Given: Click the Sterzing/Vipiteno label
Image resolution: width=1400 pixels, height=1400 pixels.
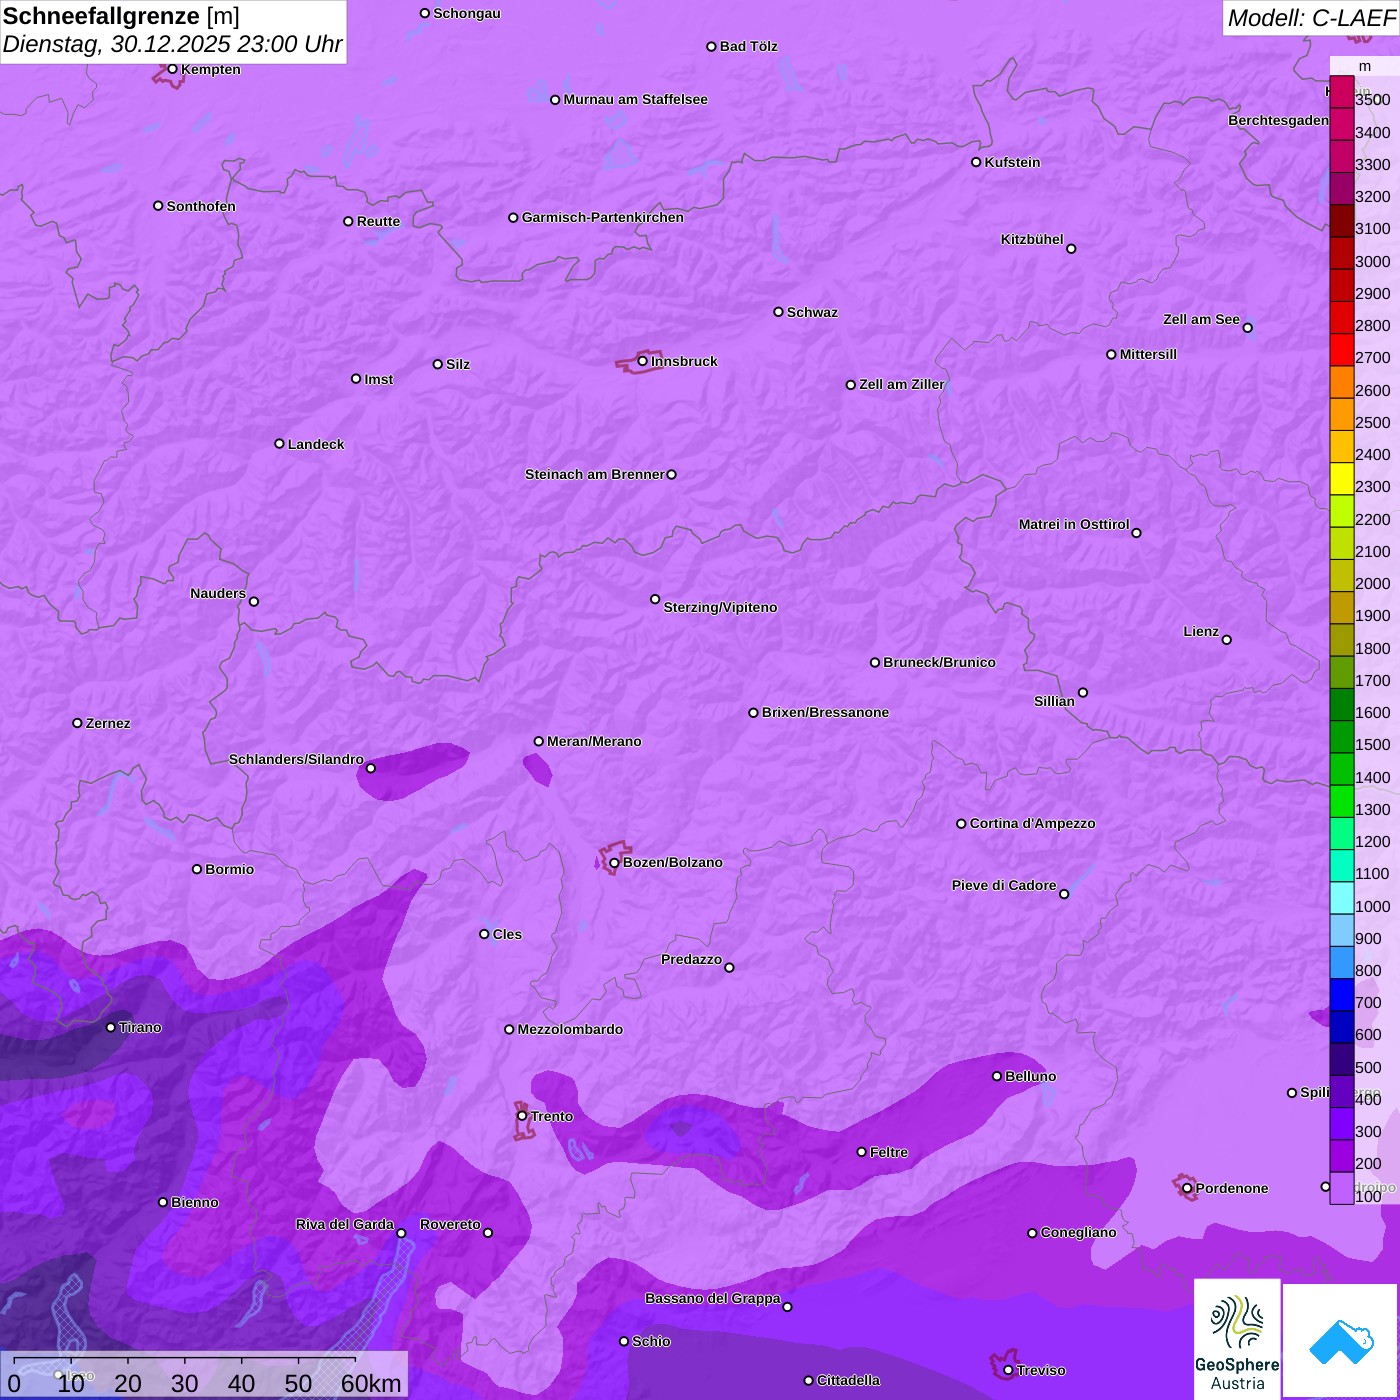Looking at the screenshot, I should [720, 607].
